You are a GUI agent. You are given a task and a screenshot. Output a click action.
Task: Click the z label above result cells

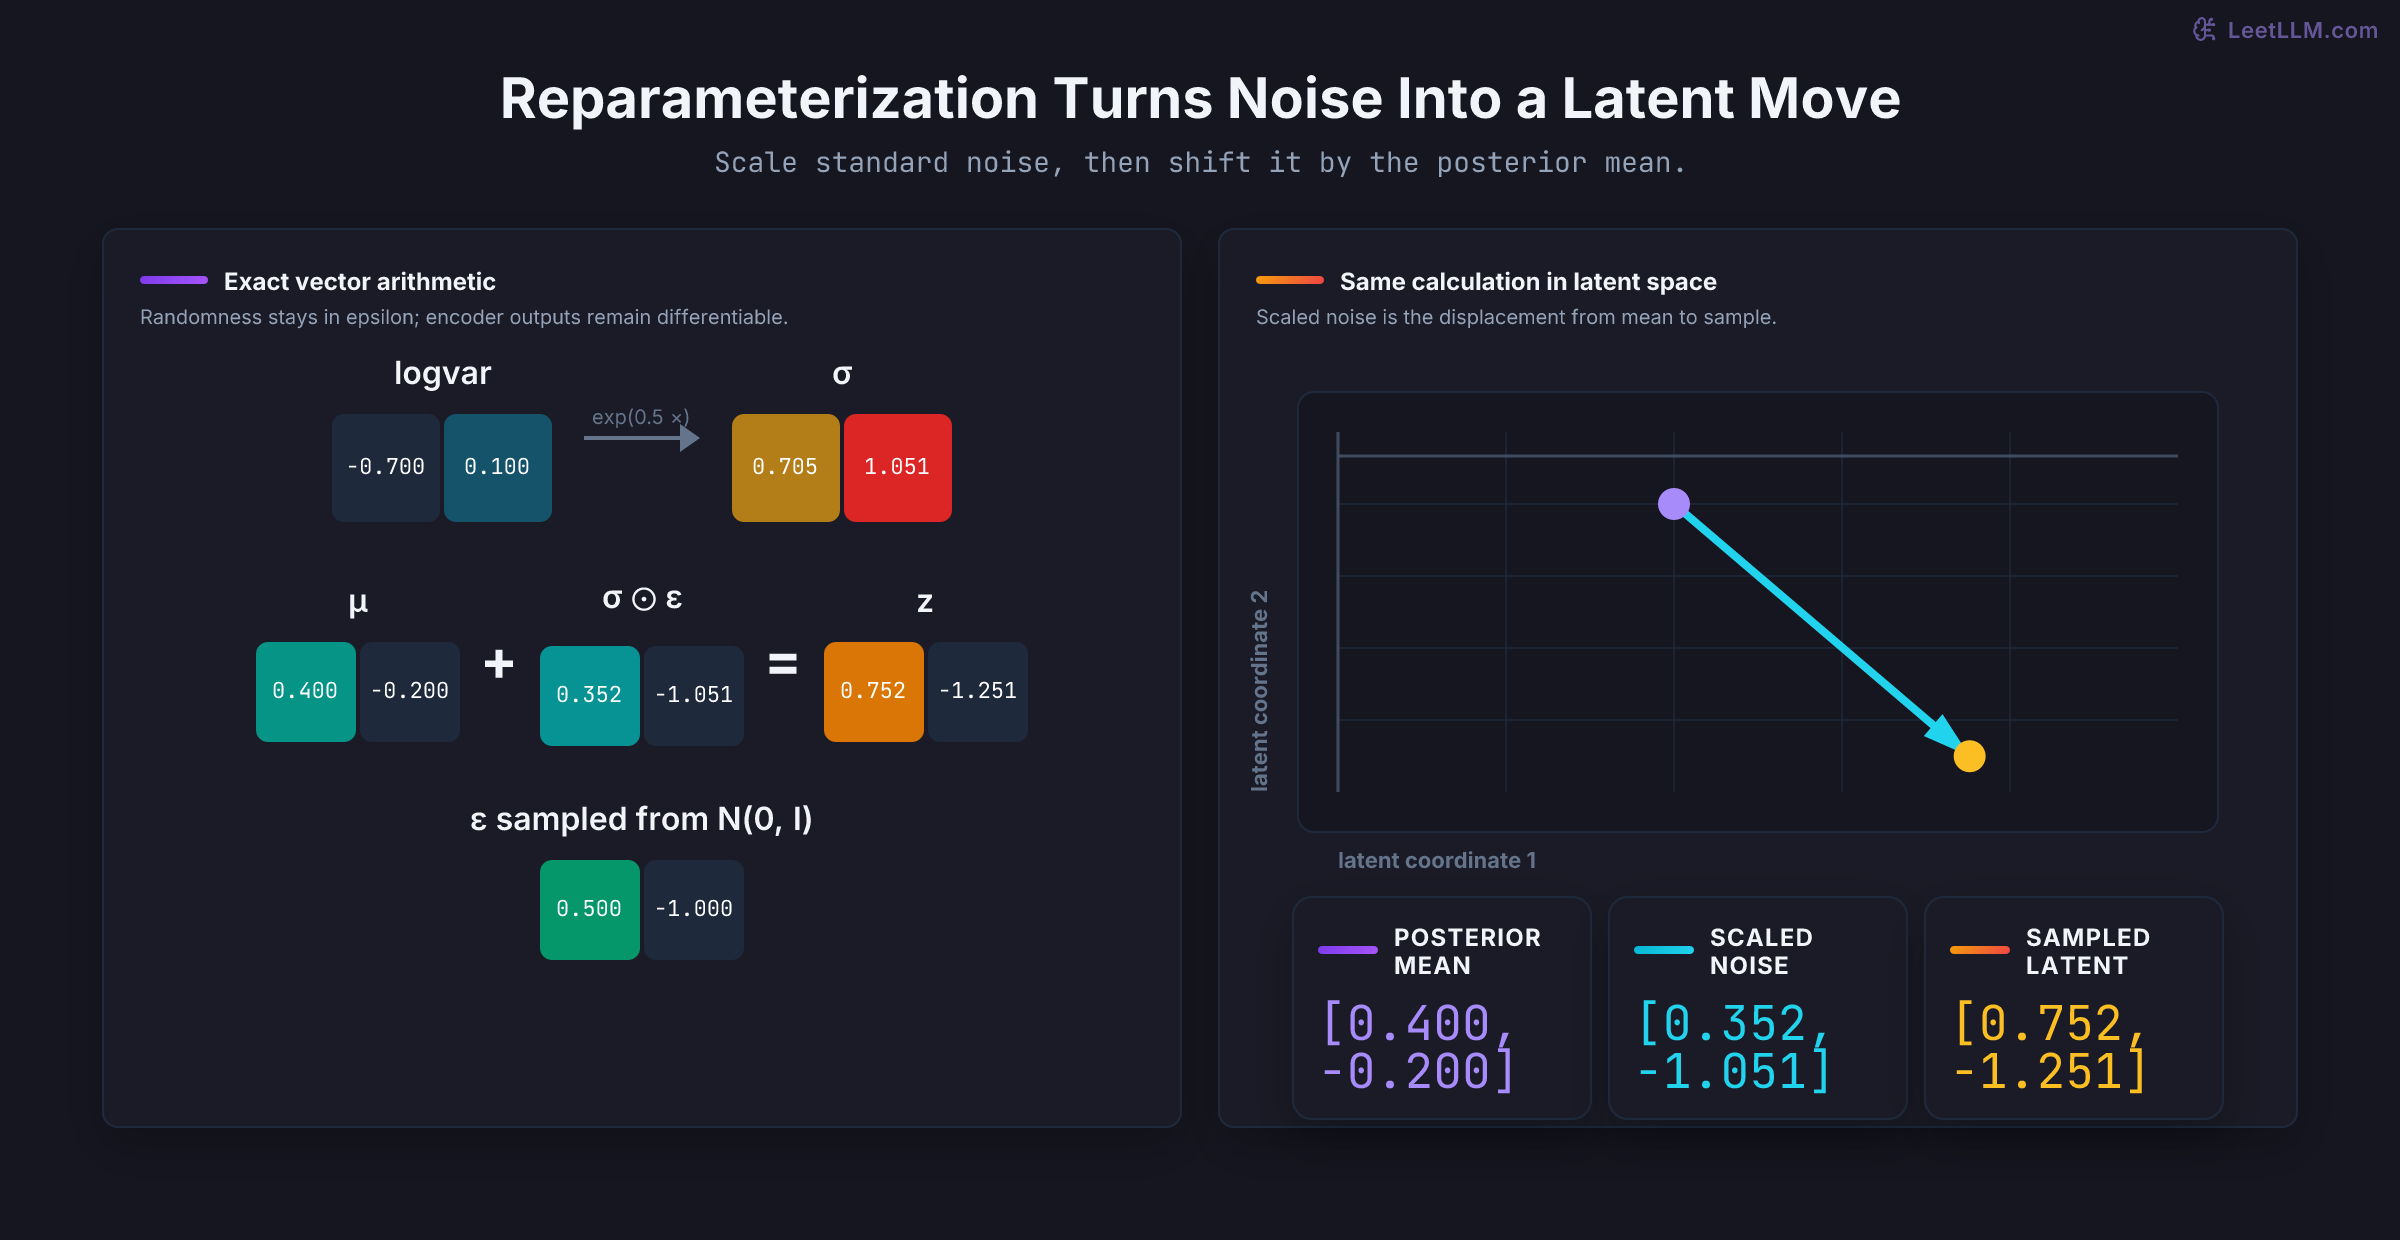(925, 602)
